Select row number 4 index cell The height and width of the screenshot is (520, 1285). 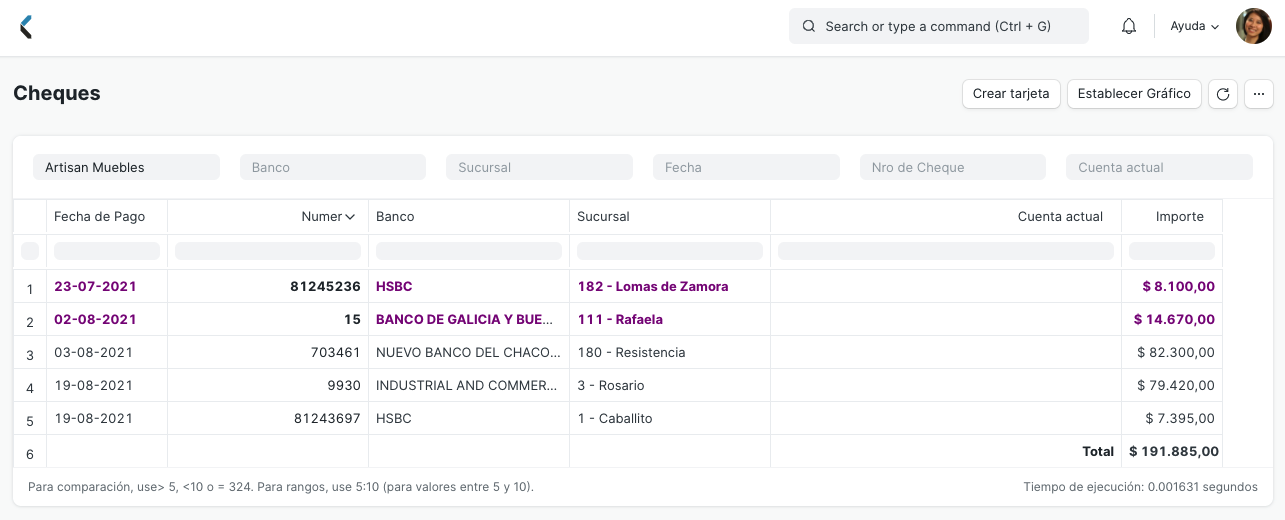point(30,387)
